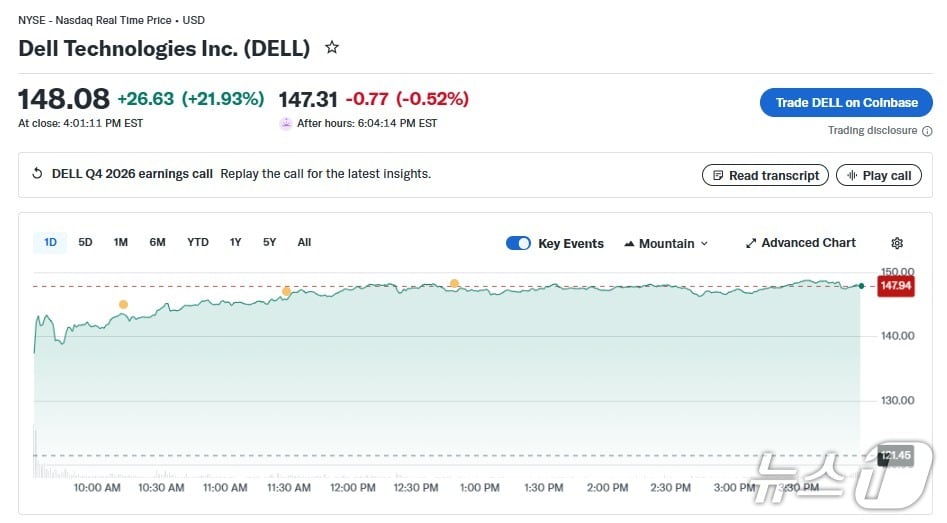The height and width of the screenshot is (523, 947).
Task: Click the refresh icon beside earnings call
Action: pyautogui.click(x=38, y=174)
